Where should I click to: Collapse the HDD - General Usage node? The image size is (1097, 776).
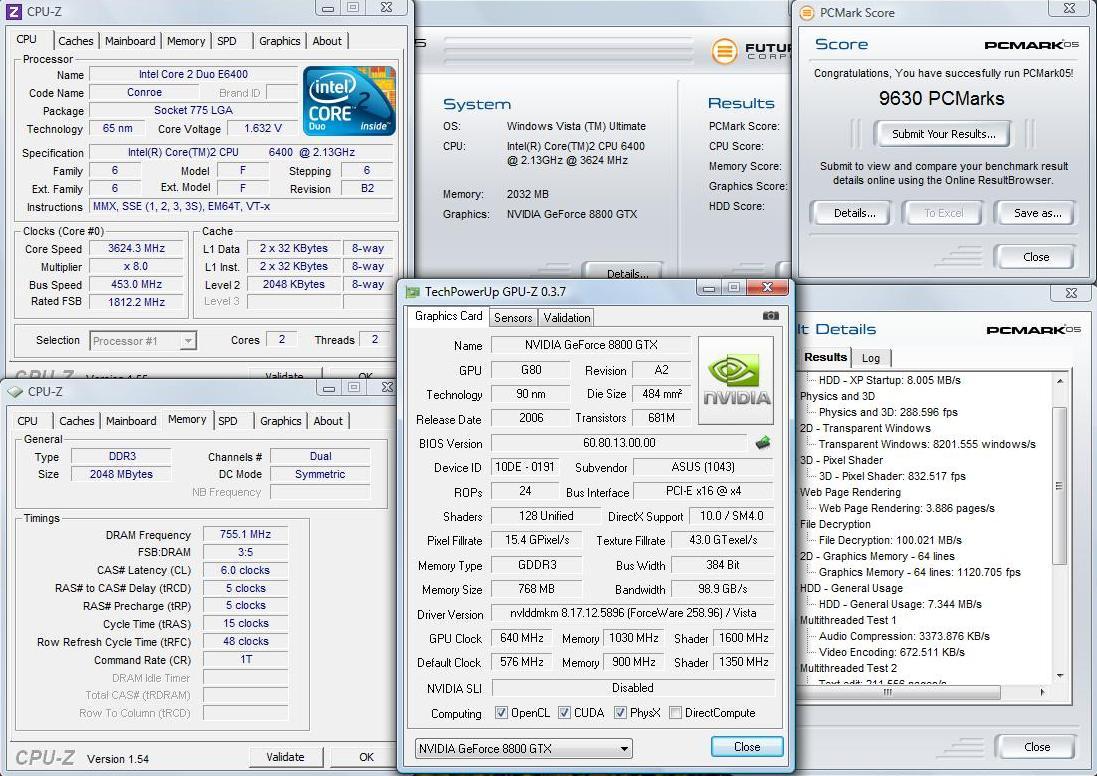[x=851, y=588]
